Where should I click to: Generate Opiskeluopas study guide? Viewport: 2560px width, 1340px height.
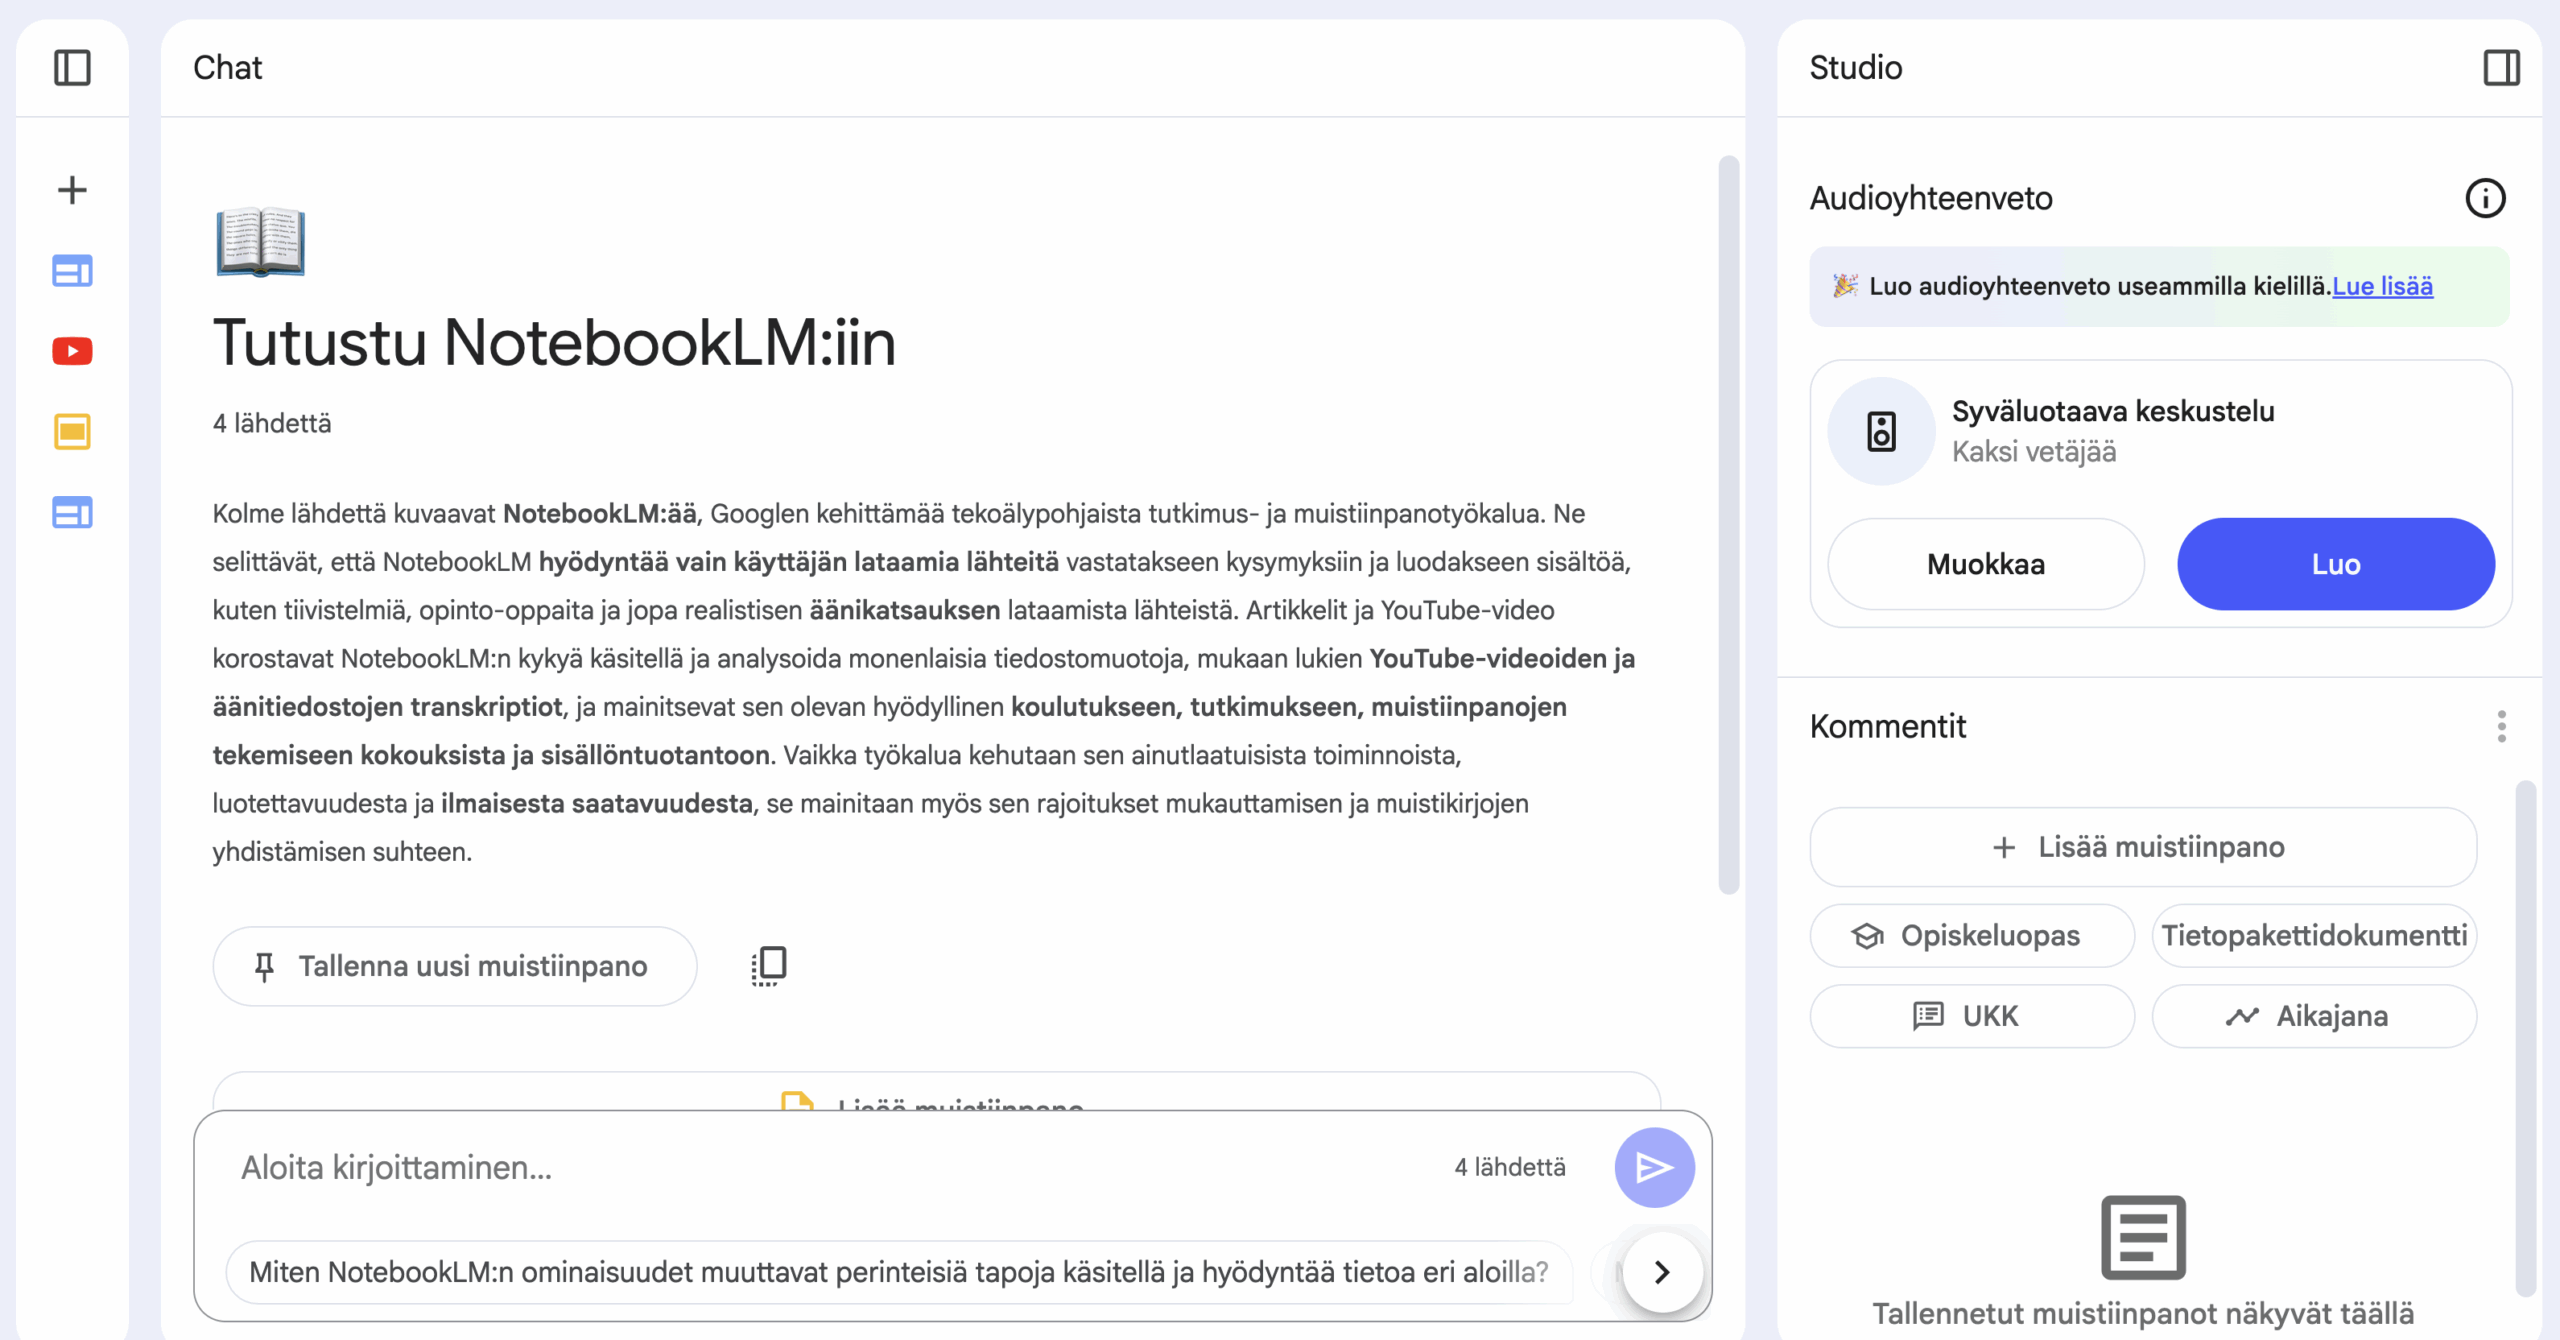click(x=1971, y=936)
